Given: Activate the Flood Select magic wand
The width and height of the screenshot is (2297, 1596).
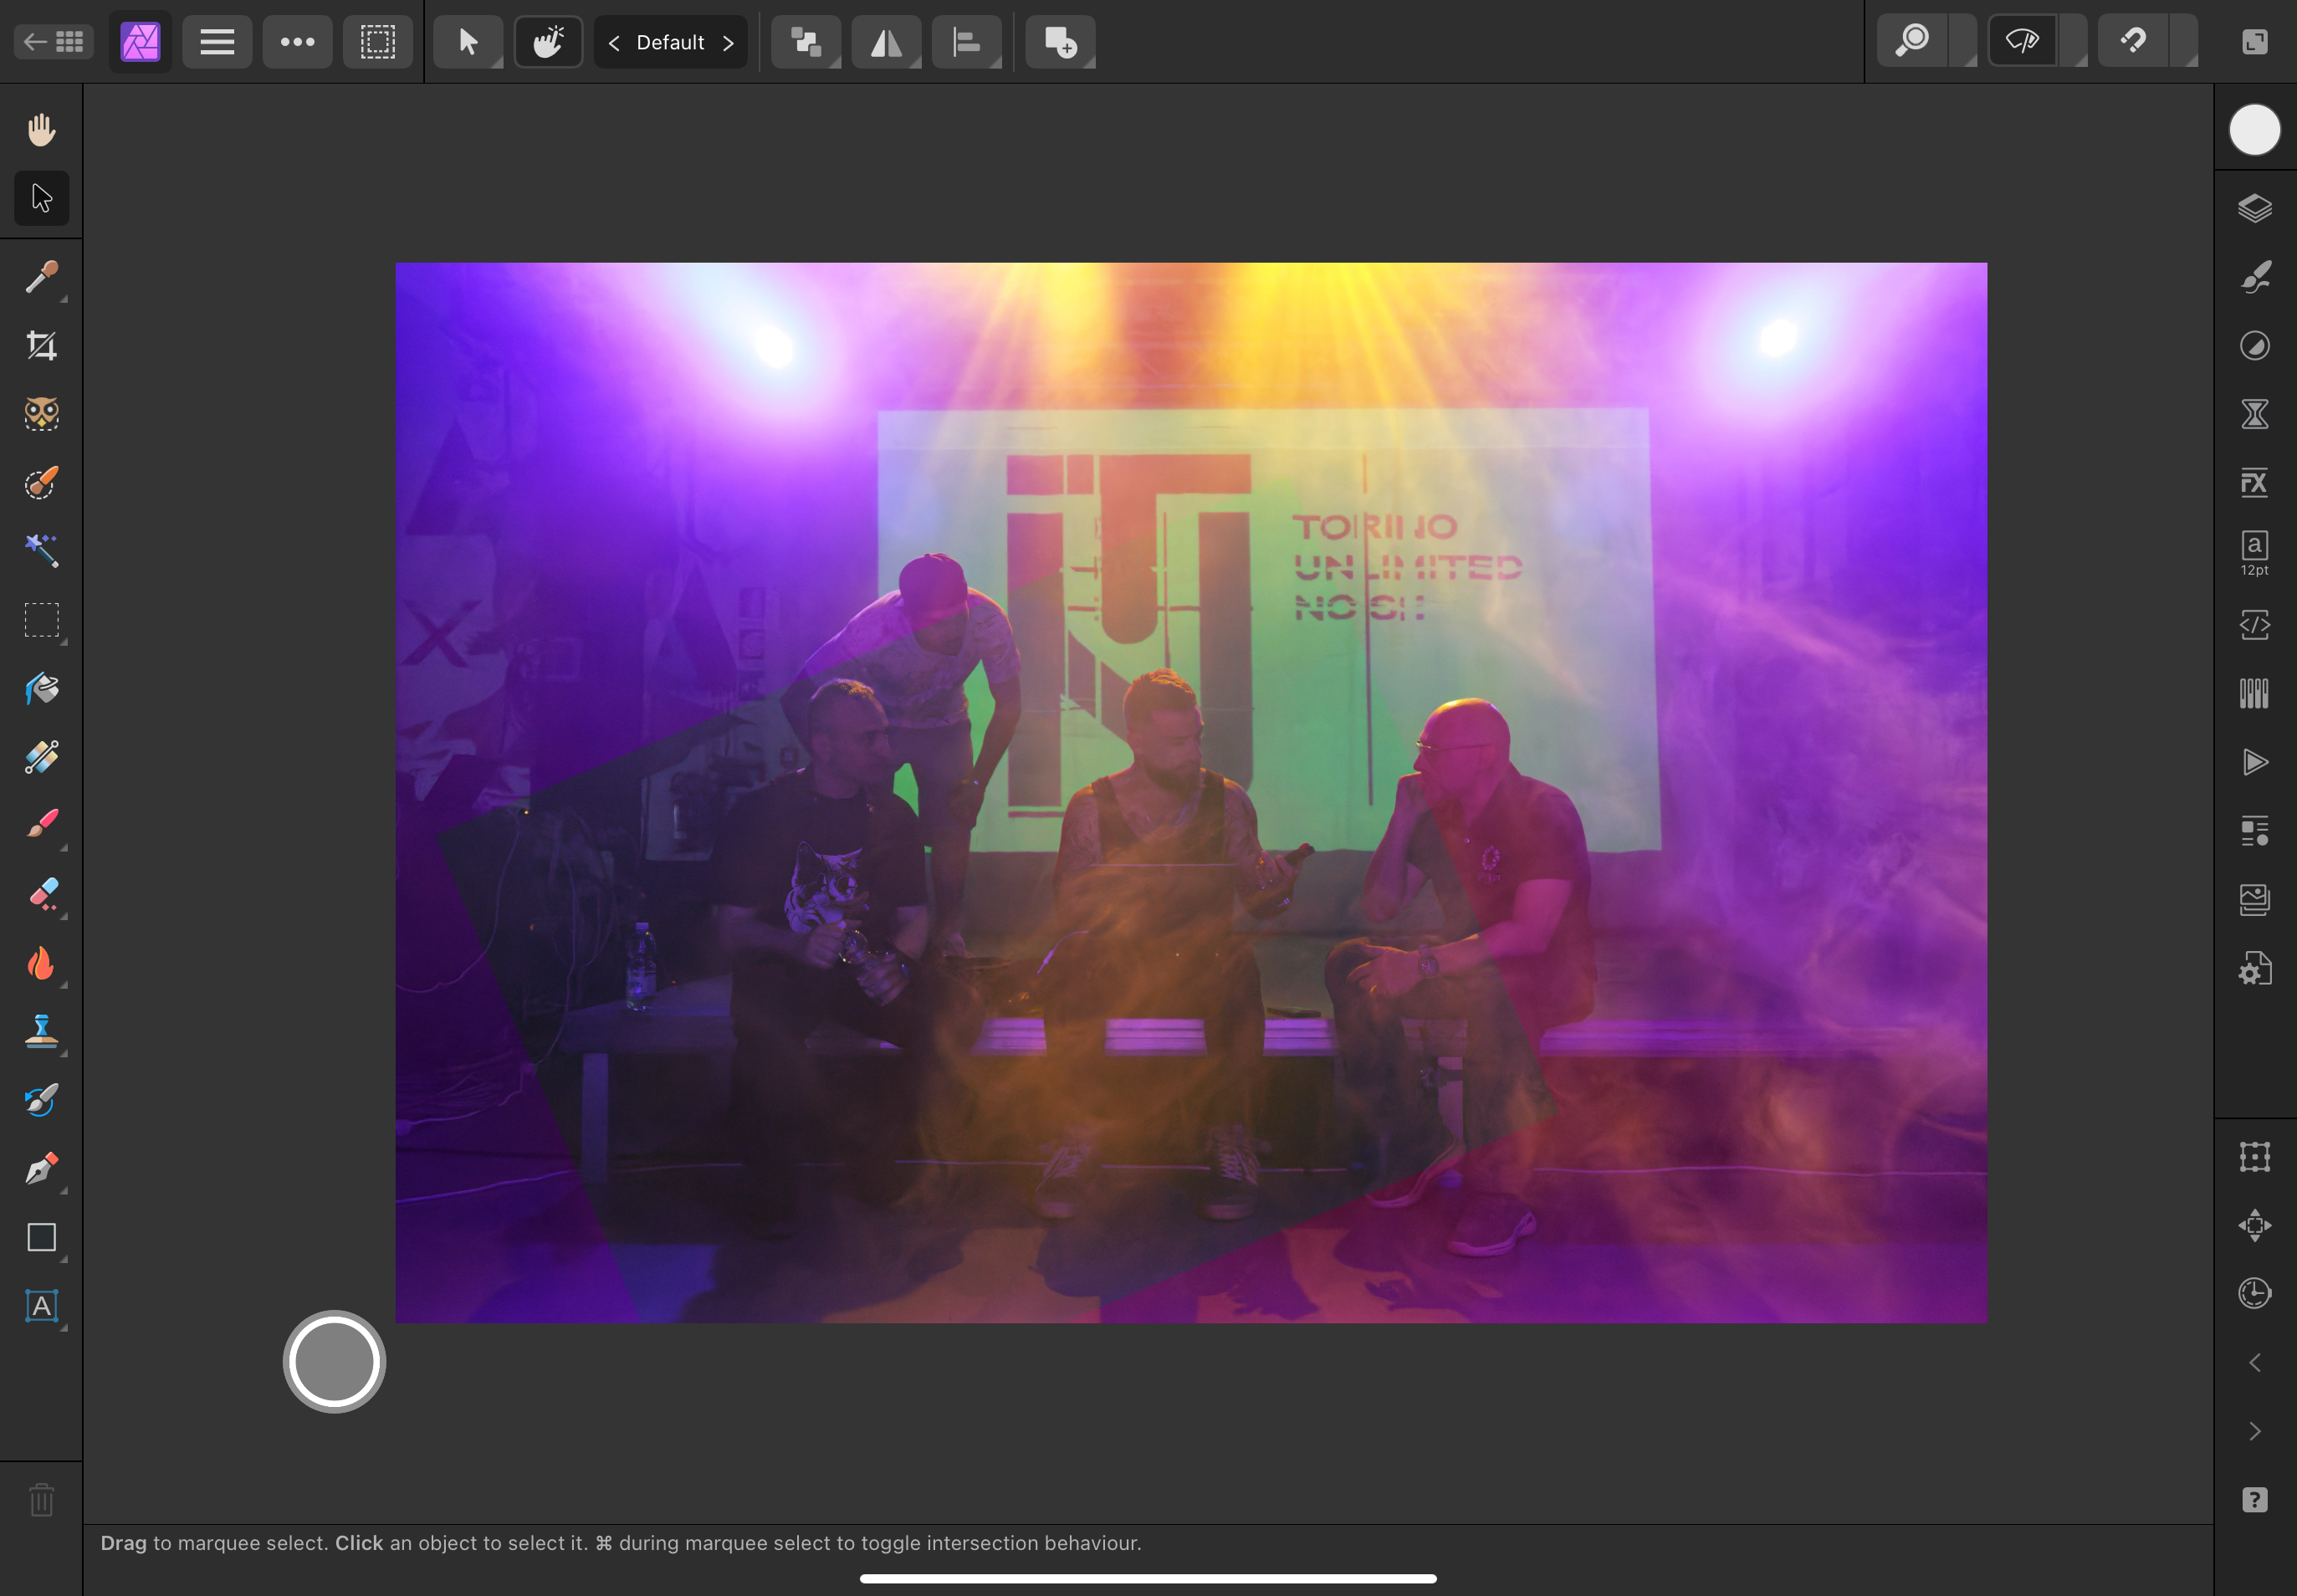Looking at the screenshot, I should click(x=41, y=551).
